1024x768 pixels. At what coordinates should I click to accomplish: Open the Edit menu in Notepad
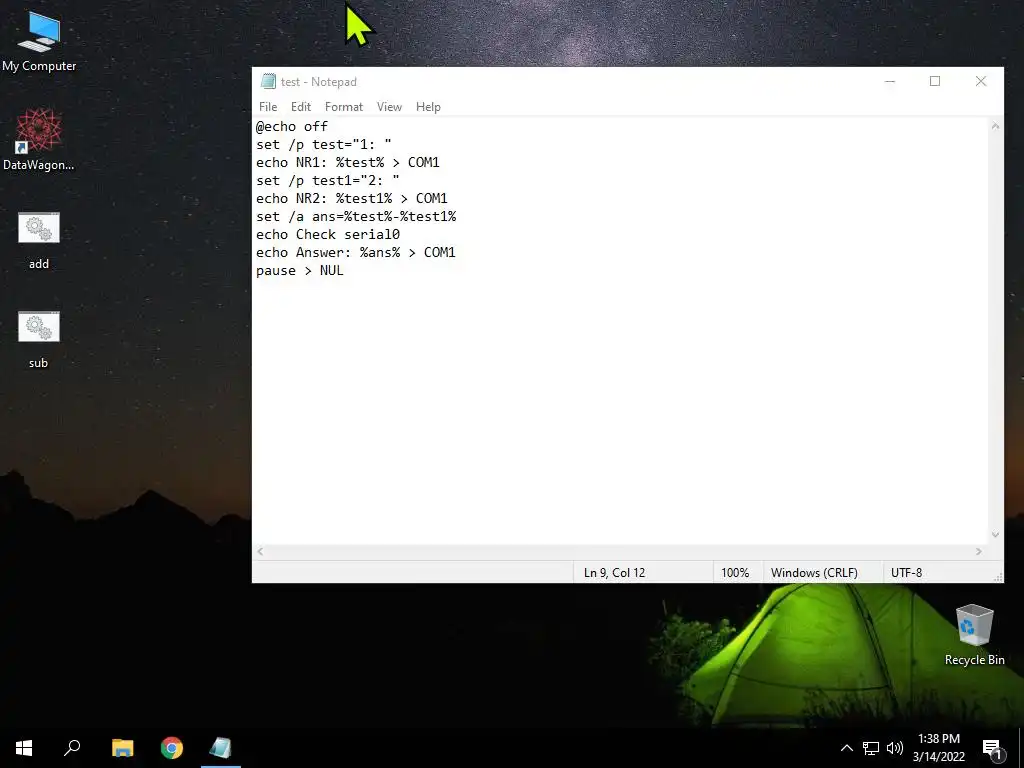point(300,106)
